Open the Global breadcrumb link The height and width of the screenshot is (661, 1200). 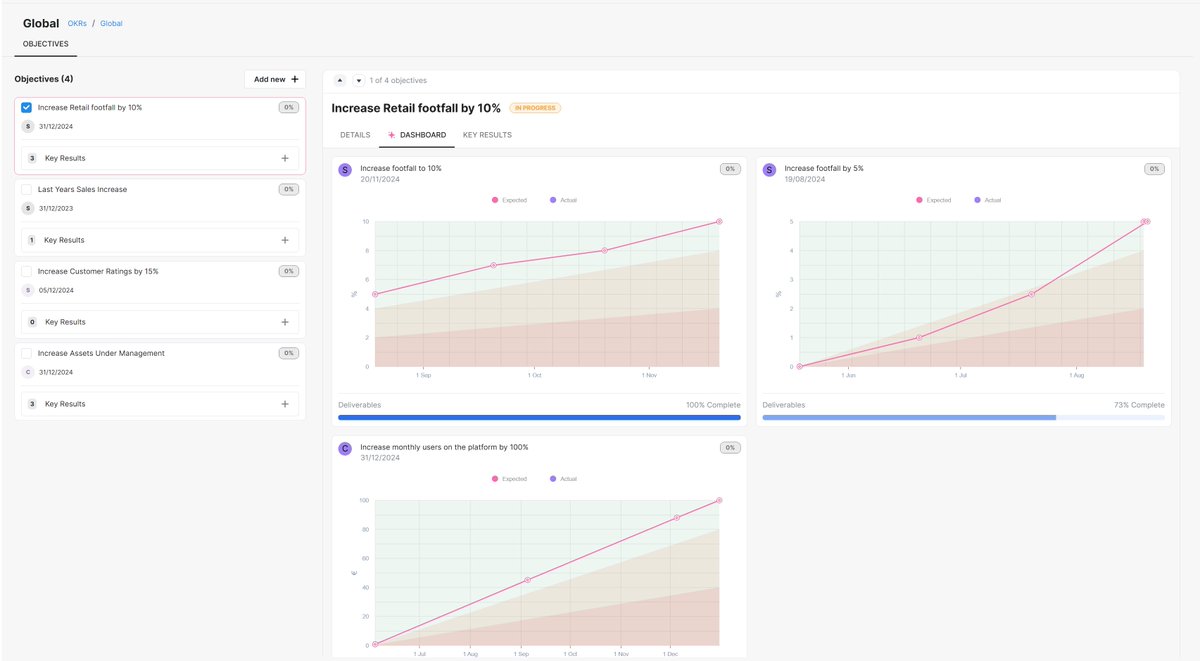111,23
